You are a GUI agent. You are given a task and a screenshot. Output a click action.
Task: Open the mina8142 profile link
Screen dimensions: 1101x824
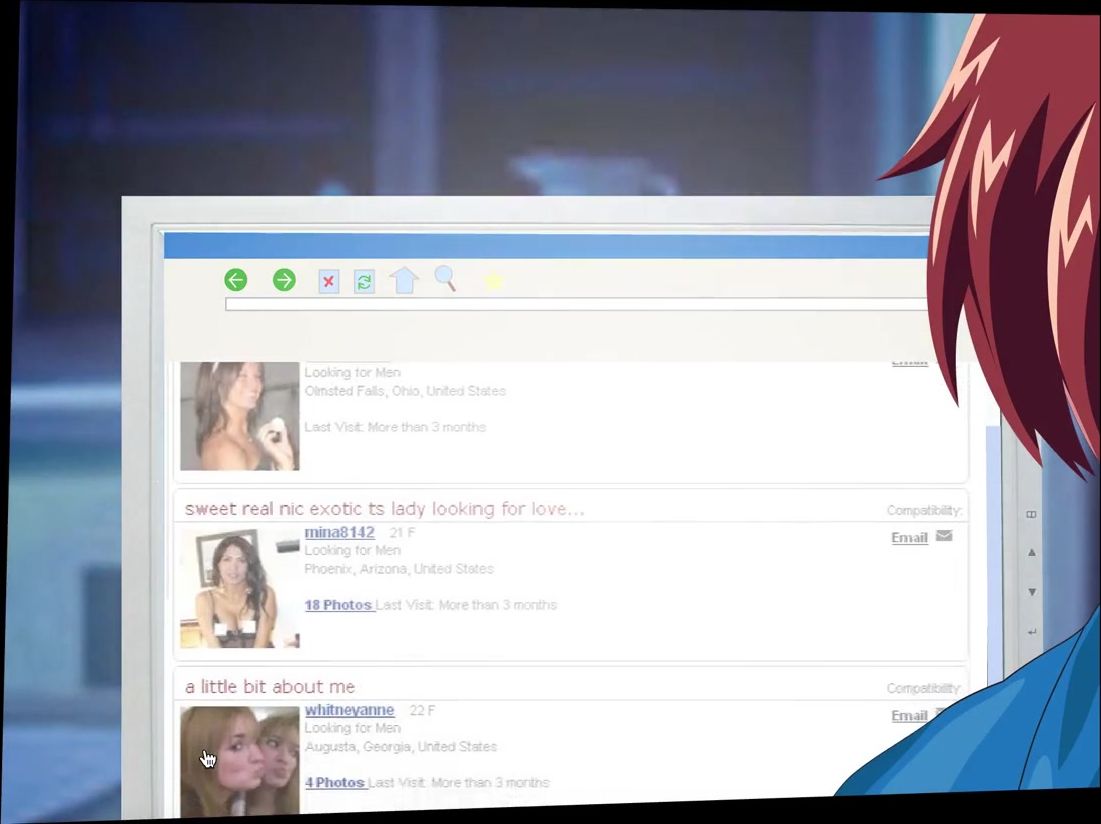coord(340,533)
